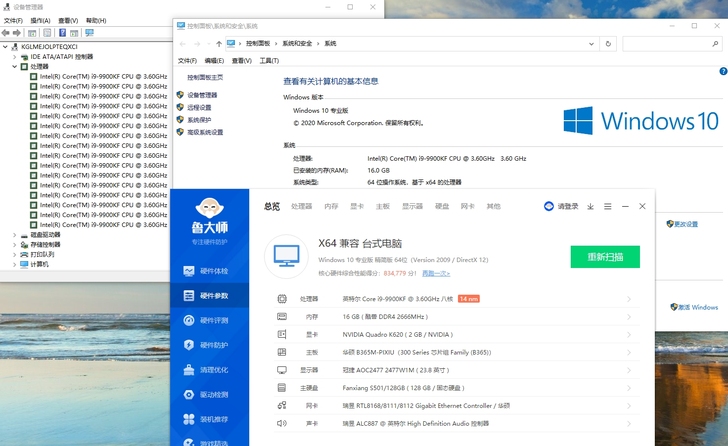This screenshot has height=446, width=728.
Task: Open 编辑(E) menu in Control Panel
Action: tap(214, 61)
